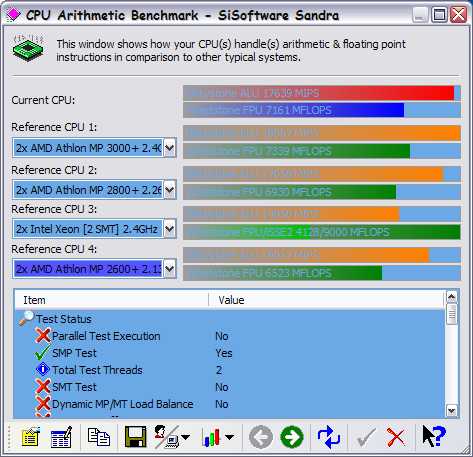This screenshot has height=457, width=473.
Task: Close the CPU Arithmetic Benchmark window
Action: click(458, 15)
